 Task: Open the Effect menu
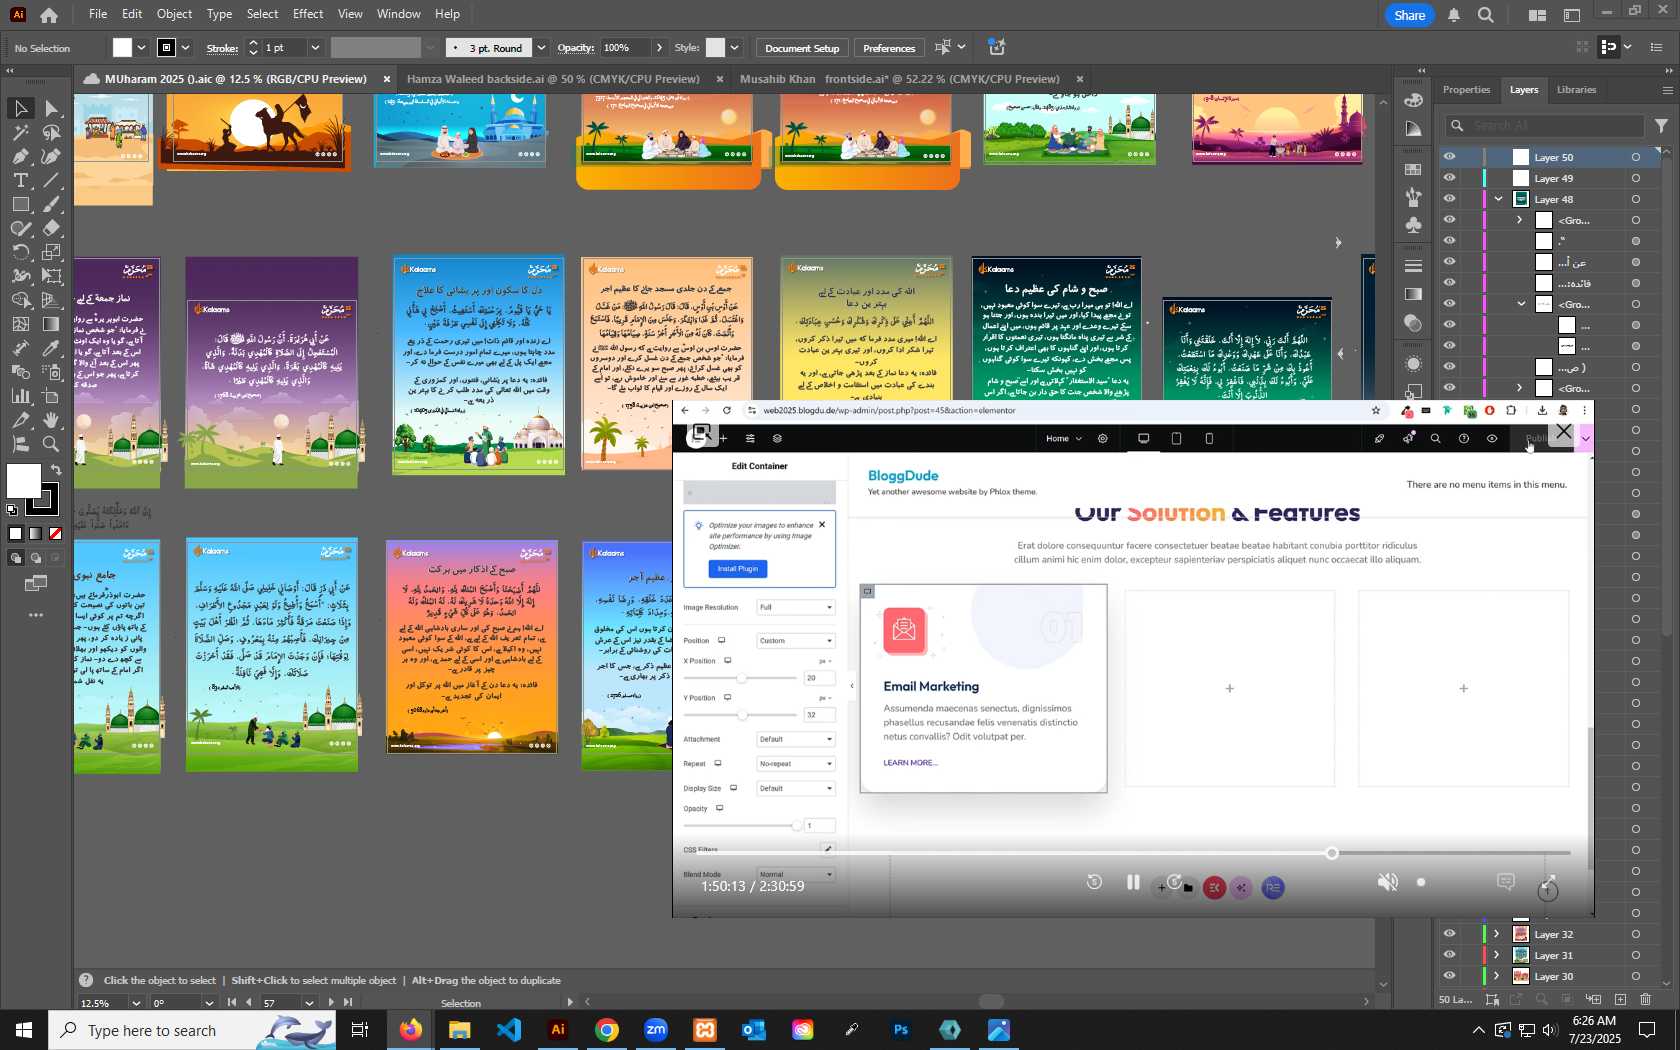308,14
